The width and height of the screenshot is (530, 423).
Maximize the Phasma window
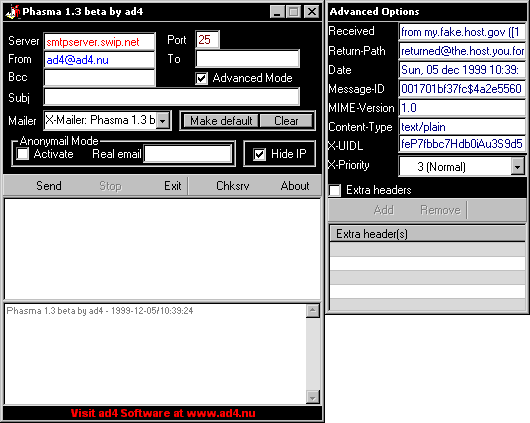293,12
